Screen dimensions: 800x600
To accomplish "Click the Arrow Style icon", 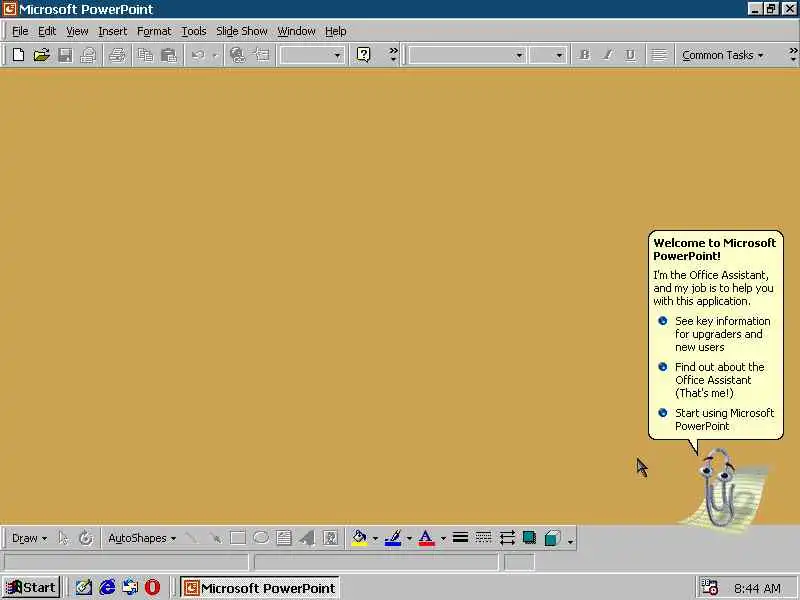I will 507,538.
